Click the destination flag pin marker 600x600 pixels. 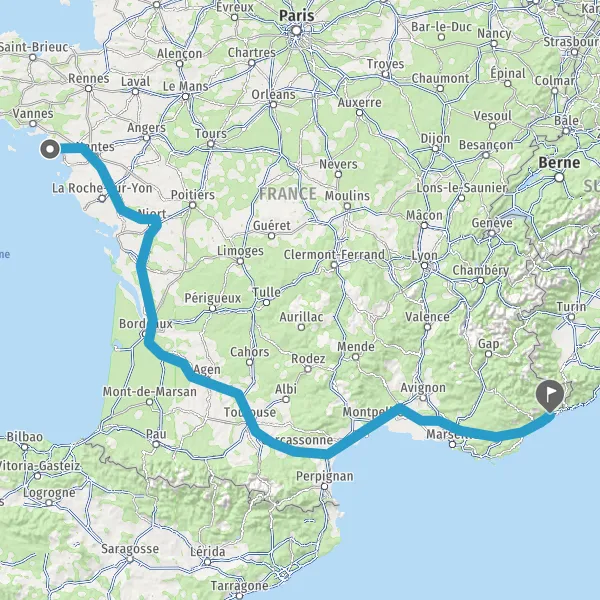pyautogui.click(x=550, y=396)
